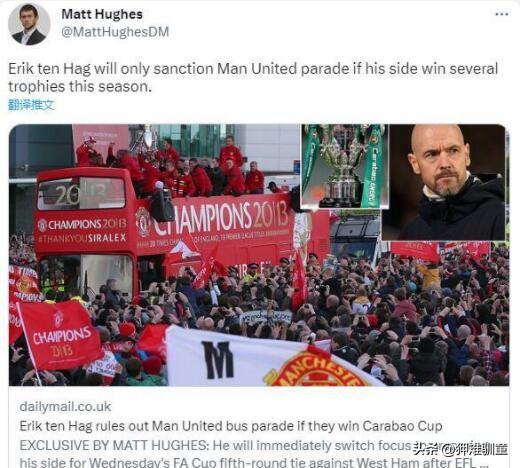This screenshot has width=520, height=468.
Task: Click the Carabao Cup trophy inset image
Action: click(345, 166)
